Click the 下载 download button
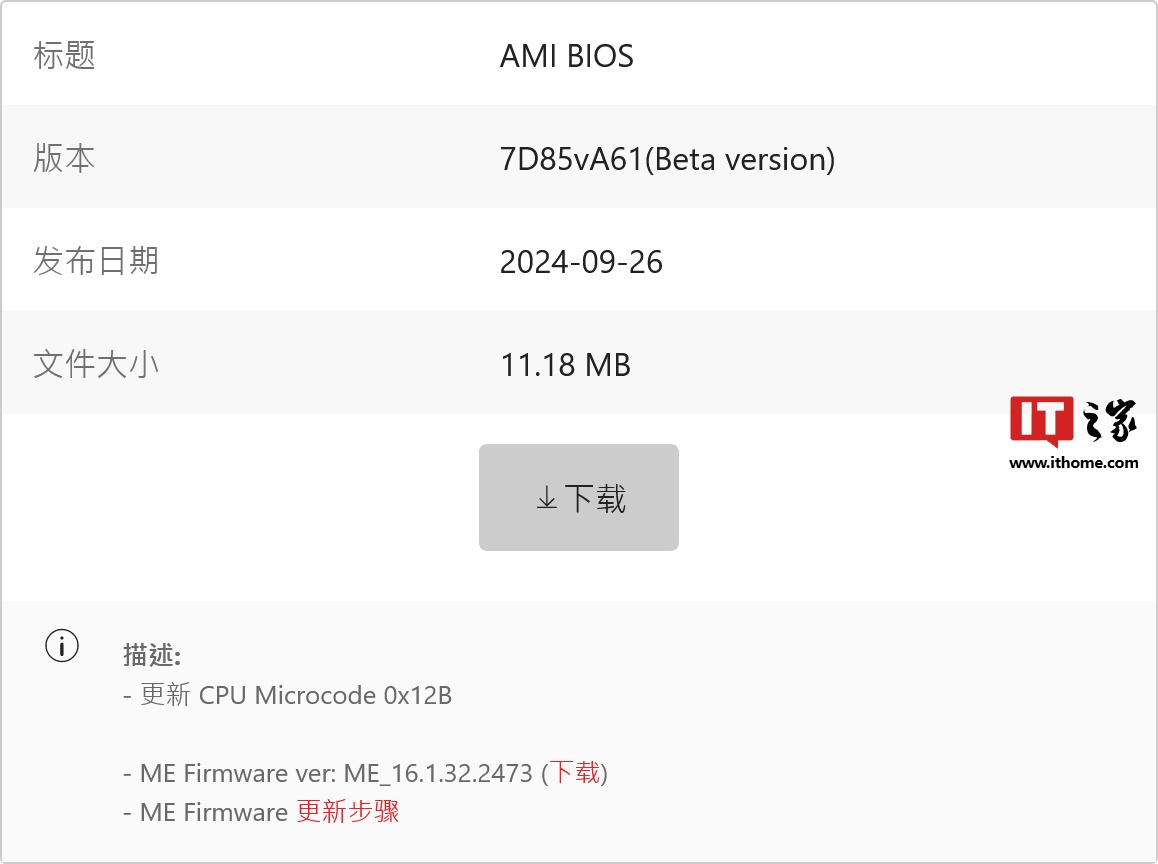Image resolution: width=1158 pixels, height=864 pixels. [x=579, y=497]
